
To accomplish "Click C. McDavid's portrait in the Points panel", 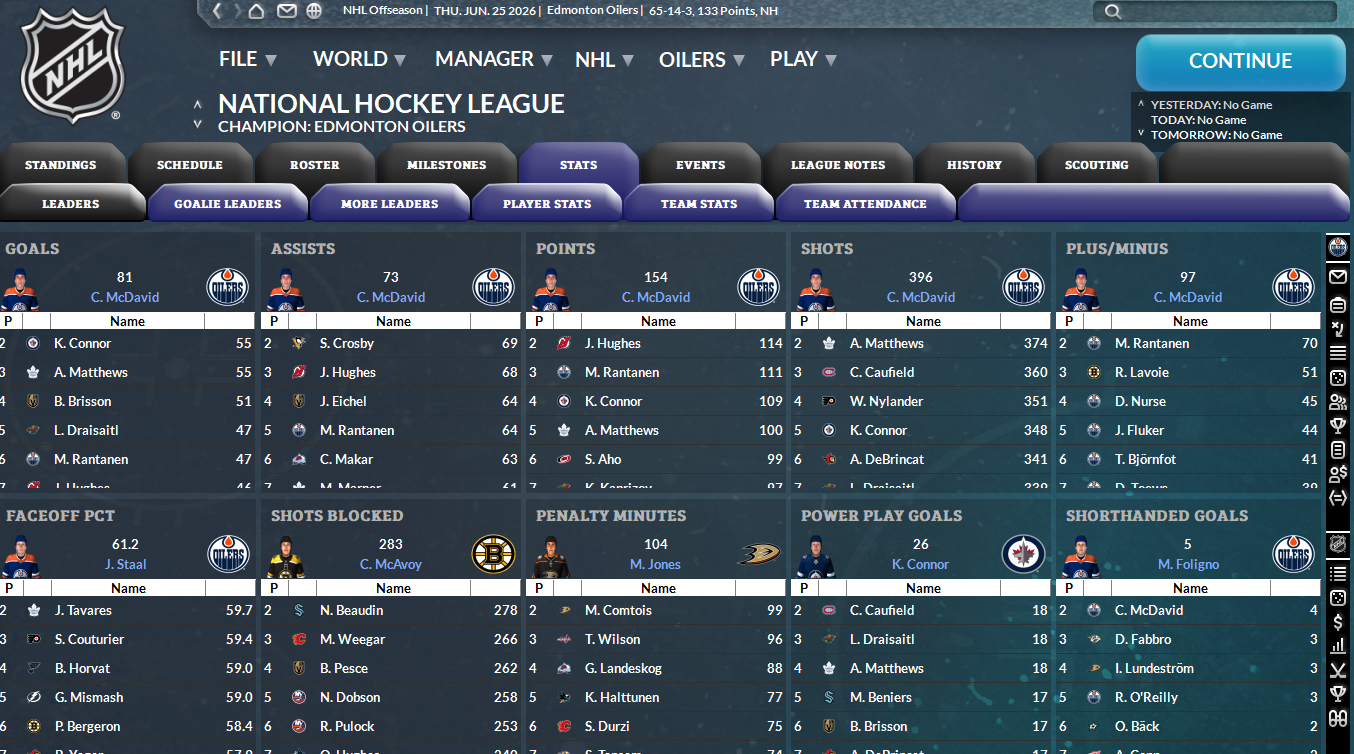I will pos(549,288).
